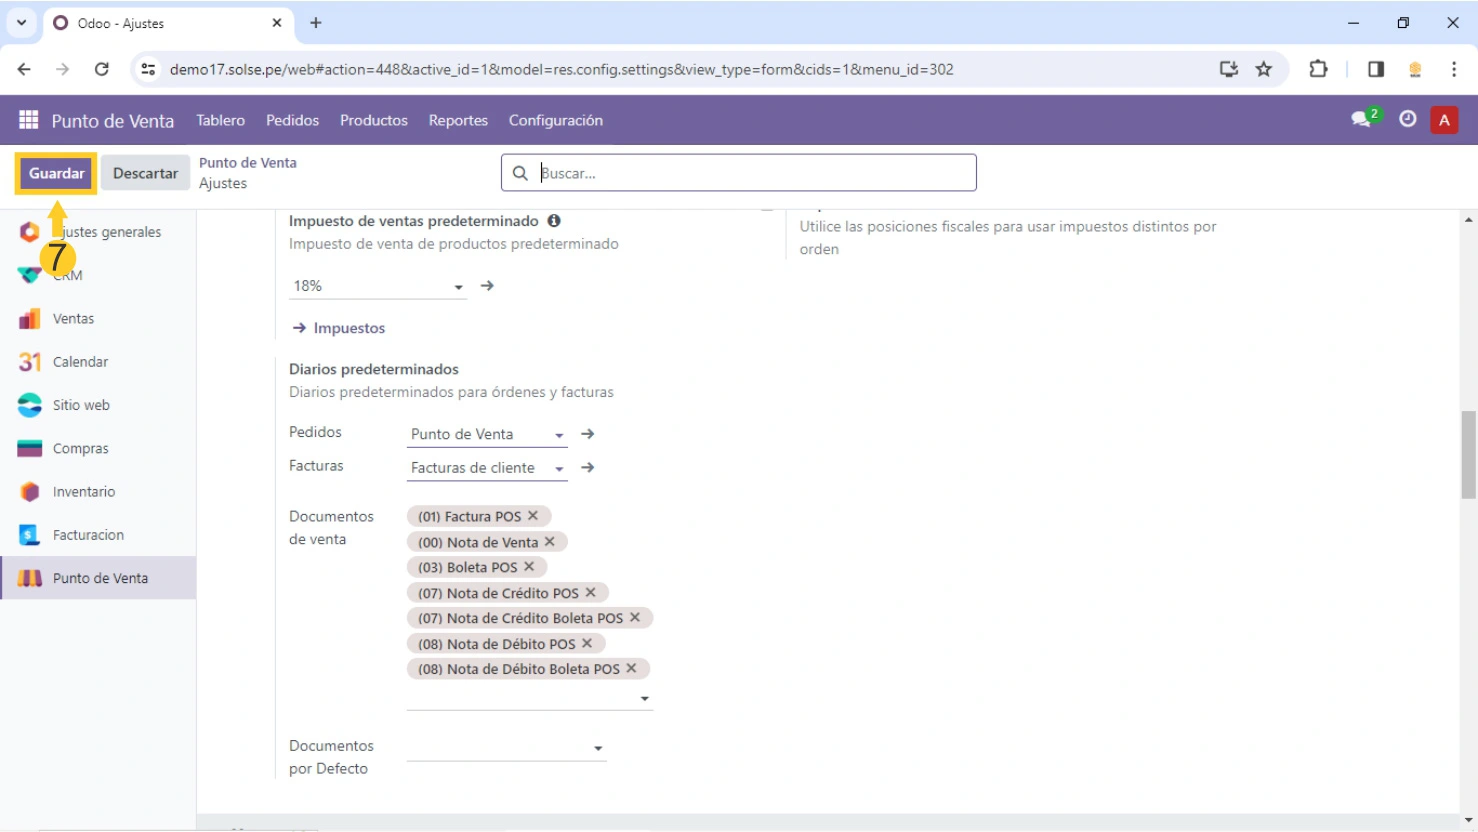
Task: Click the Buscar search field
Action: click(750, 173)
